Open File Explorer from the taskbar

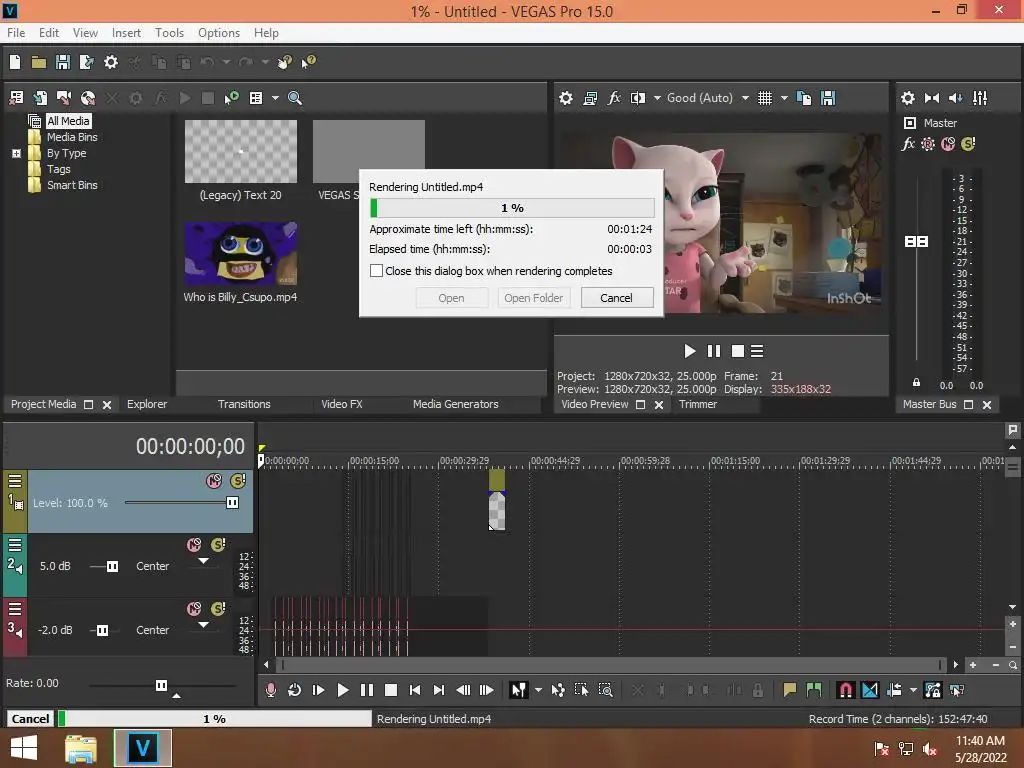81,748
